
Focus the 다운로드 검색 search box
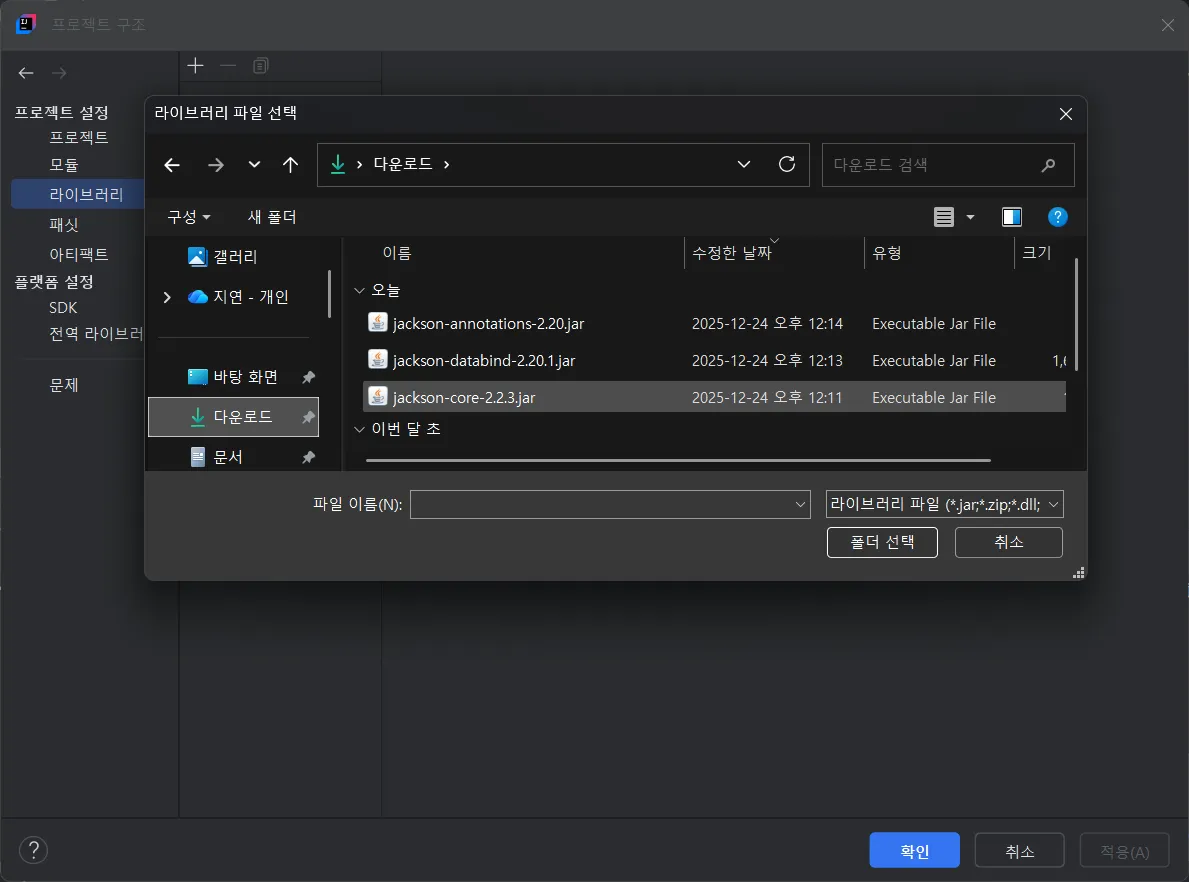tap(948, 165)
